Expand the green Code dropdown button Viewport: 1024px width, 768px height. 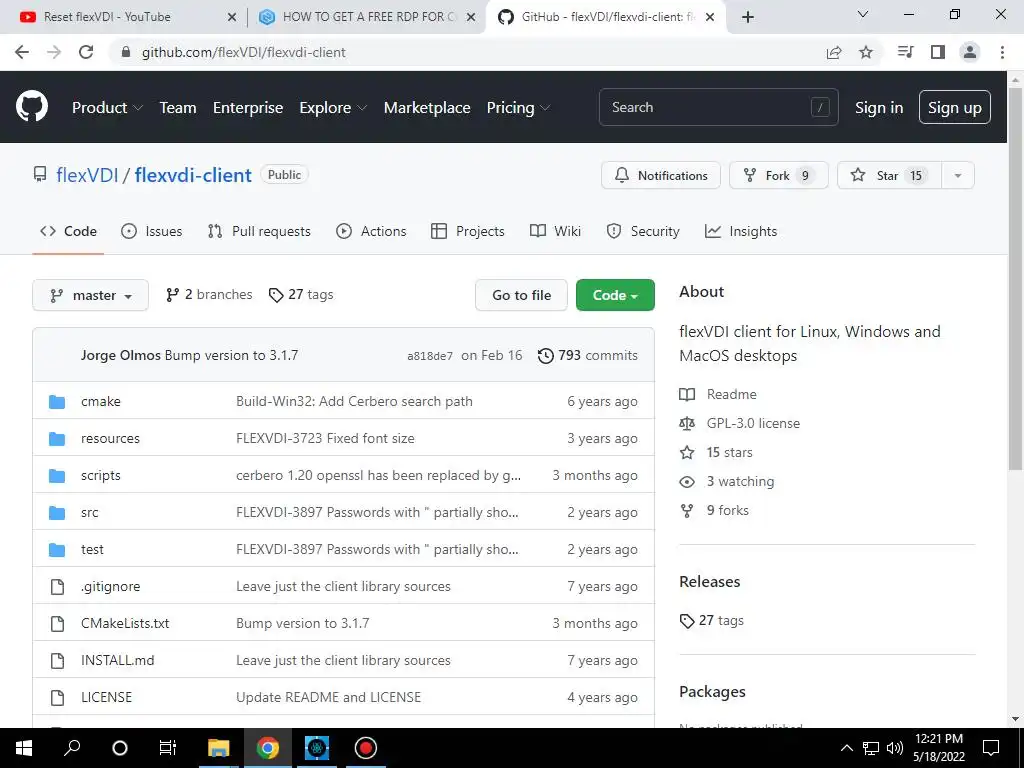click(615, 295)
